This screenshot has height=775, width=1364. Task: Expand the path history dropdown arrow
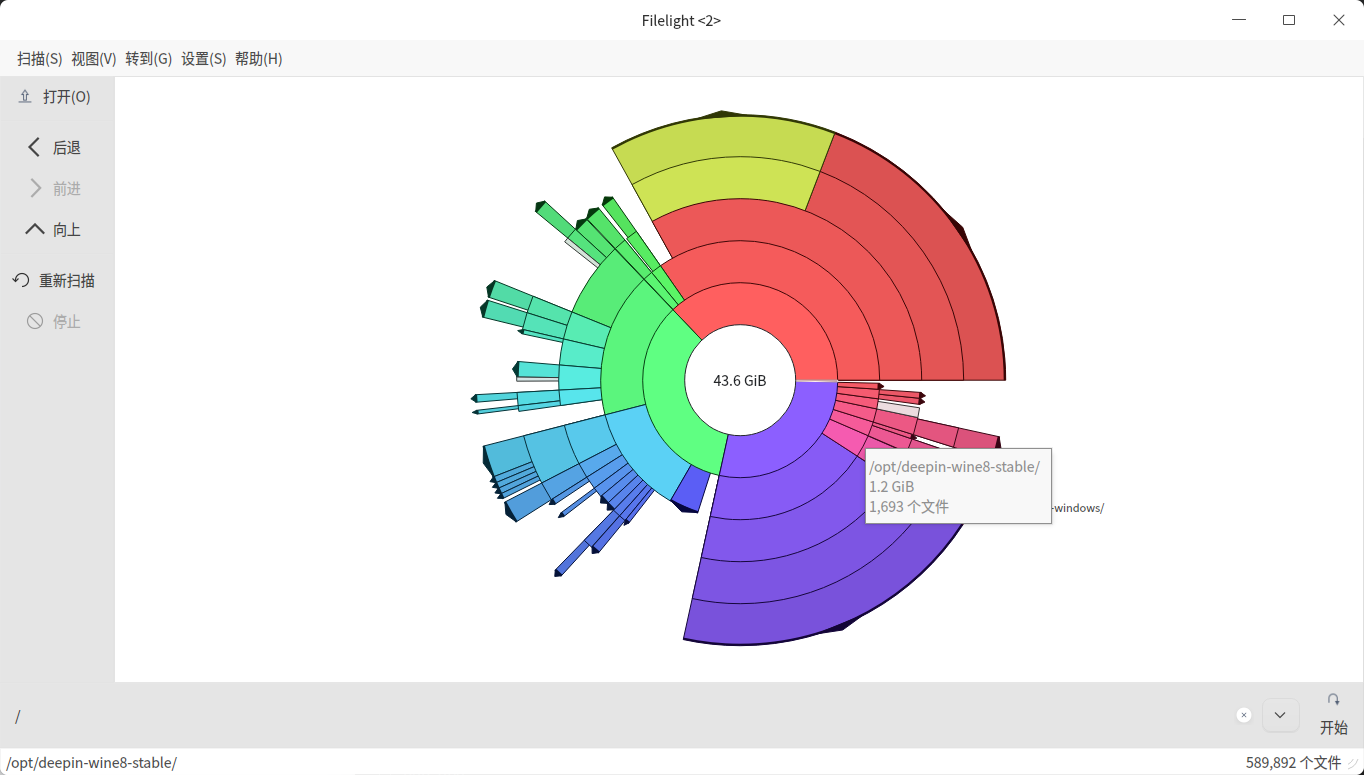click(1281, 715)
